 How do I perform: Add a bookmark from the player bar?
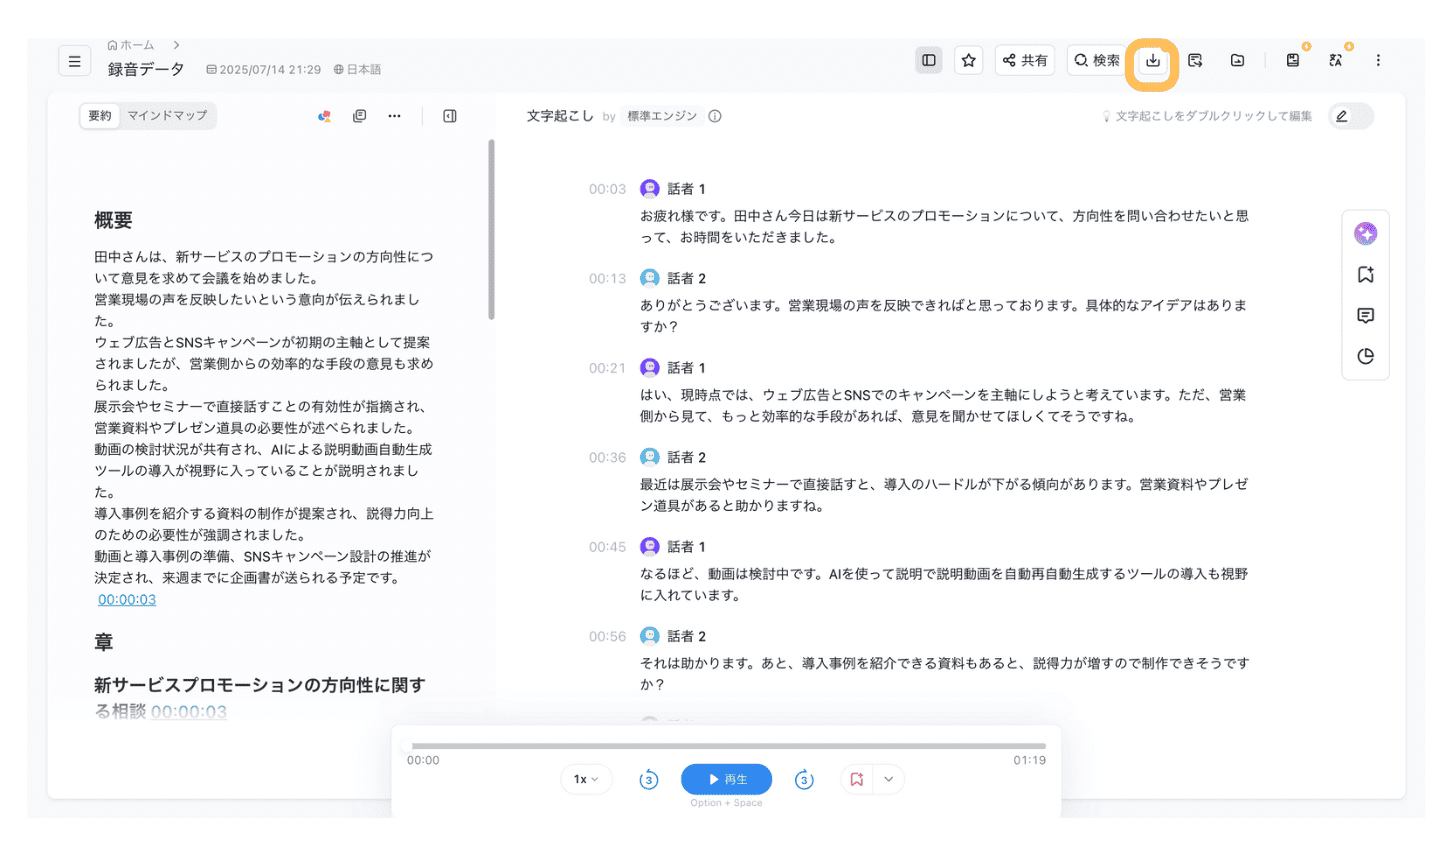856,780
